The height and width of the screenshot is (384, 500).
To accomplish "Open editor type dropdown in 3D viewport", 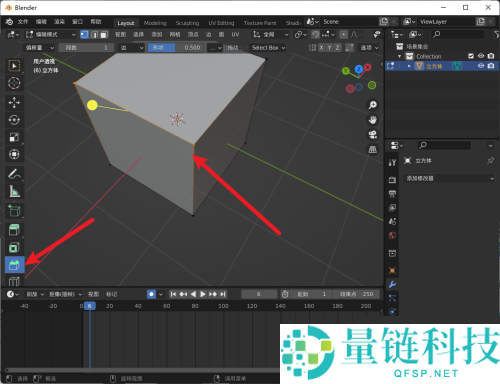I will pos(13,34).
